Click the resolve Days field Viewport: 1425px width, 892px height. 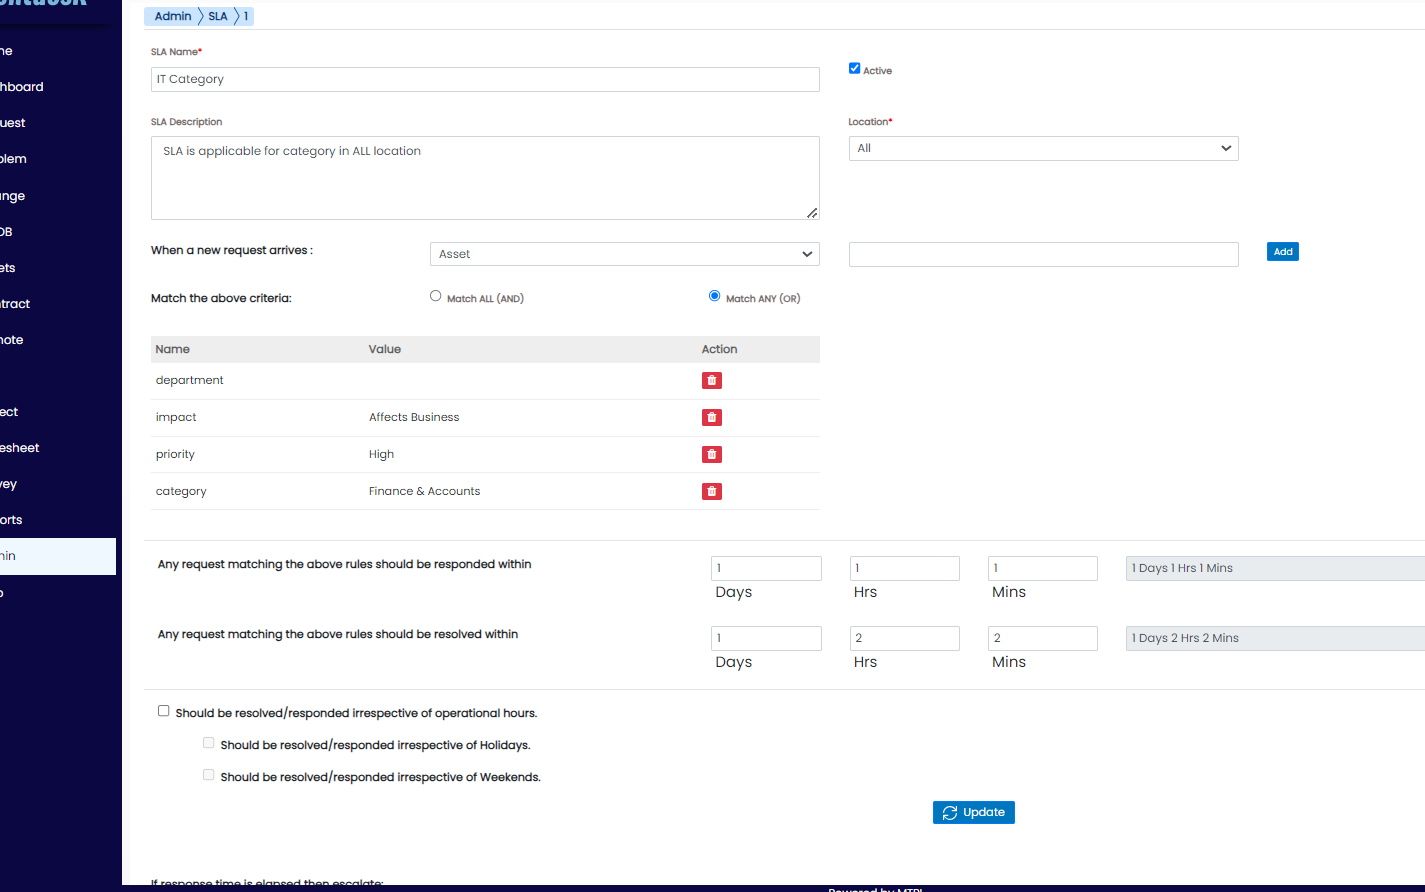pos(766,638)
